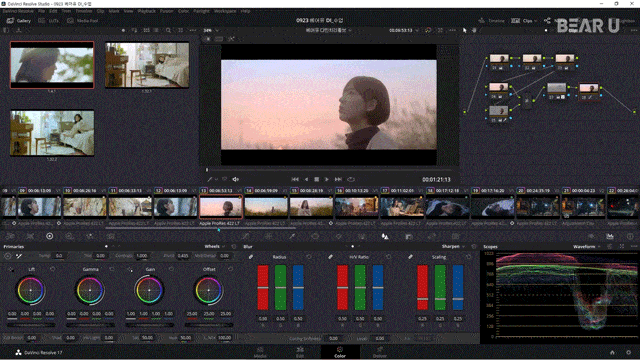Reset the Gain color wheel
The width and height of the screenshot is (640, 360).
pyautogui.click(x=171, y=269)
